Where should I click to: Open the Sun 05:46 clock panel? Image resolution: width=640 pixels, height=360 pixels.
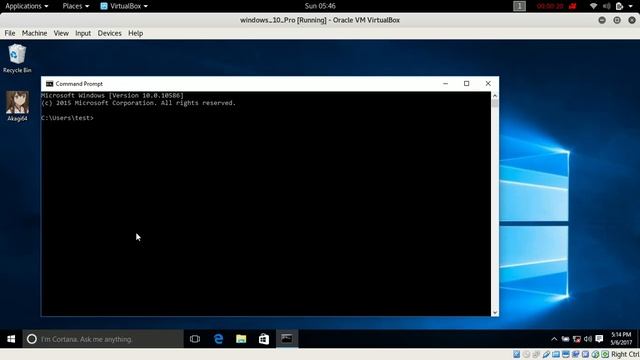(x=320, y=6)
